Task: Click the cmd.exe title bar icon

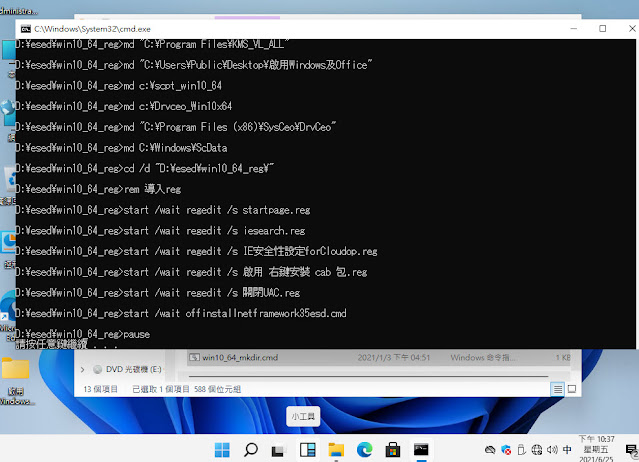Action: click(x=26, y=29)
